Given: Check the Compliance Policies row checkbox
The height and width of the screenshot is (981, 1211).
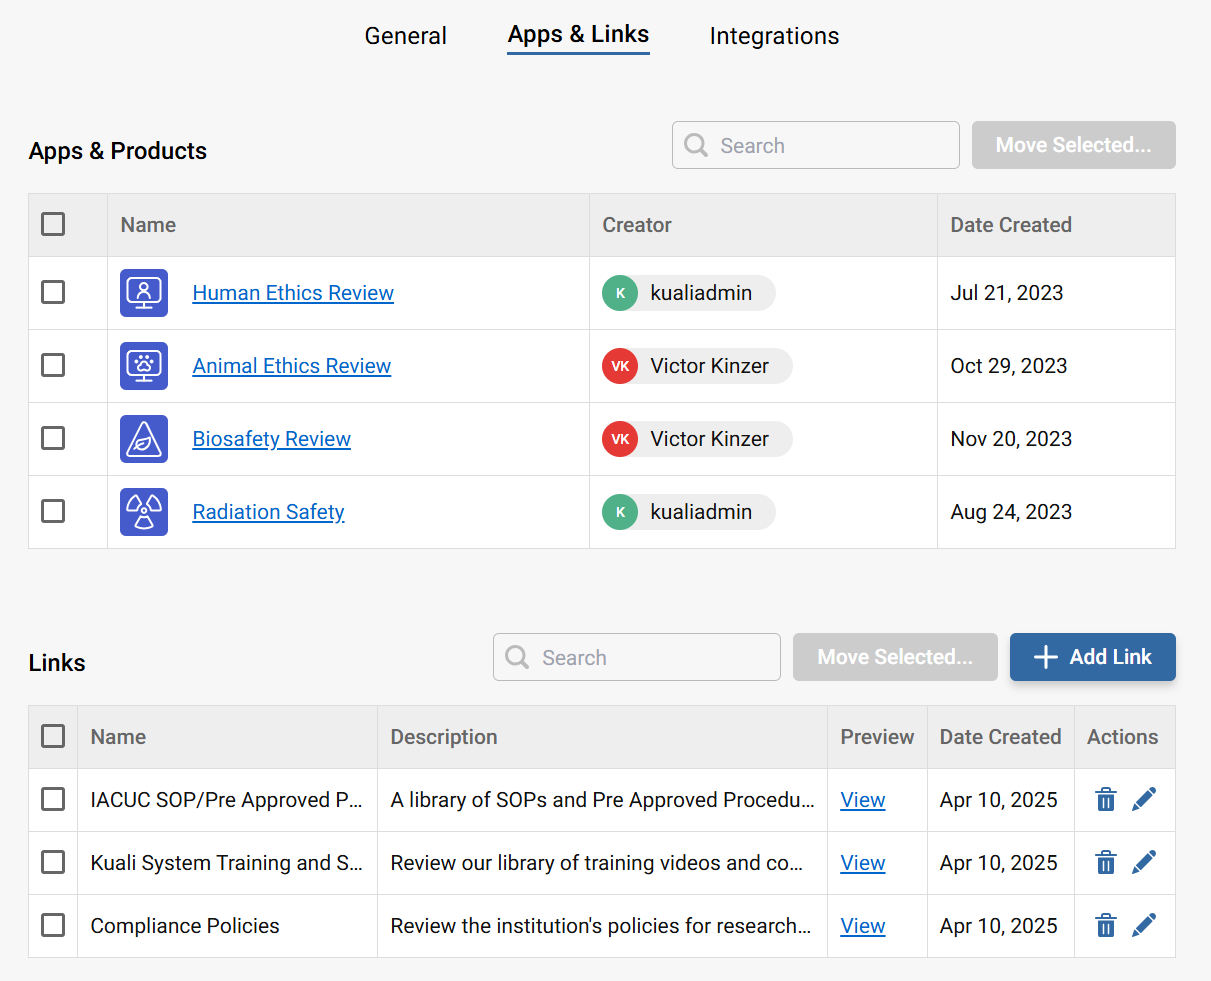Looking at the screenshot, I should [53, 925].
